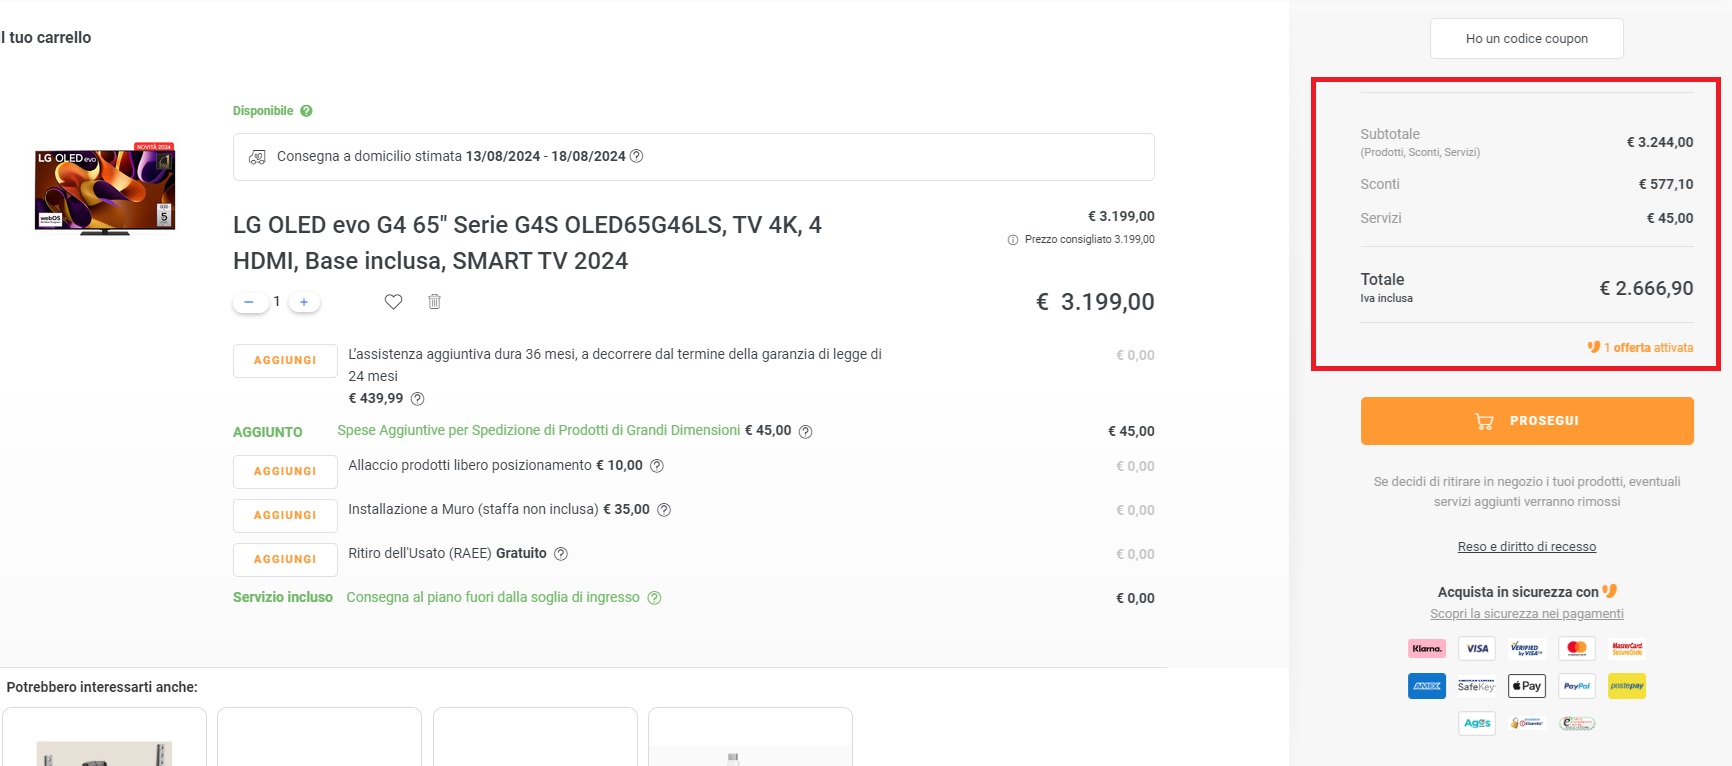Click help icon next to Disponibile

point(306,111)
